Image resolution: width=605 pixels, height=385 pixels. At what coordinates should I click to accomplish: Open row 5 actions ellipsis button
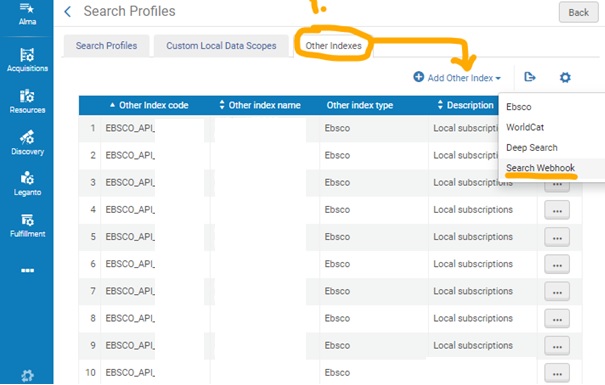(557, 237)
